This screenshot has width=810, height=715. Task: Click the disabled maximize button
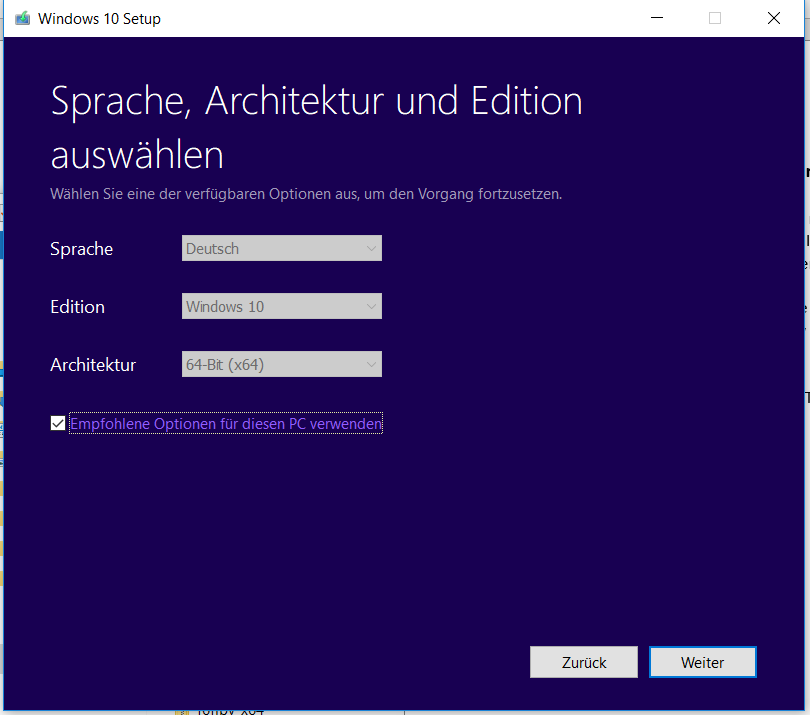(x=715, y=18)
